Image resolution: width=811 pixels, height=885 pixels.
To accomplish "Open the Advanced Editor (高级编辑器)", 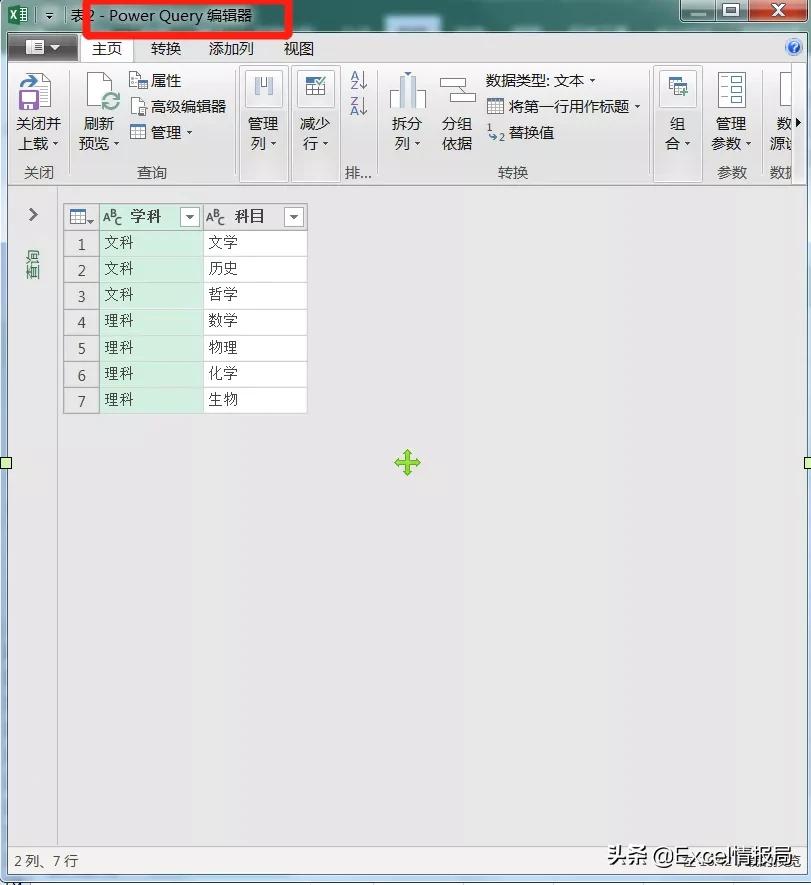I will click(x=178, y=106).
